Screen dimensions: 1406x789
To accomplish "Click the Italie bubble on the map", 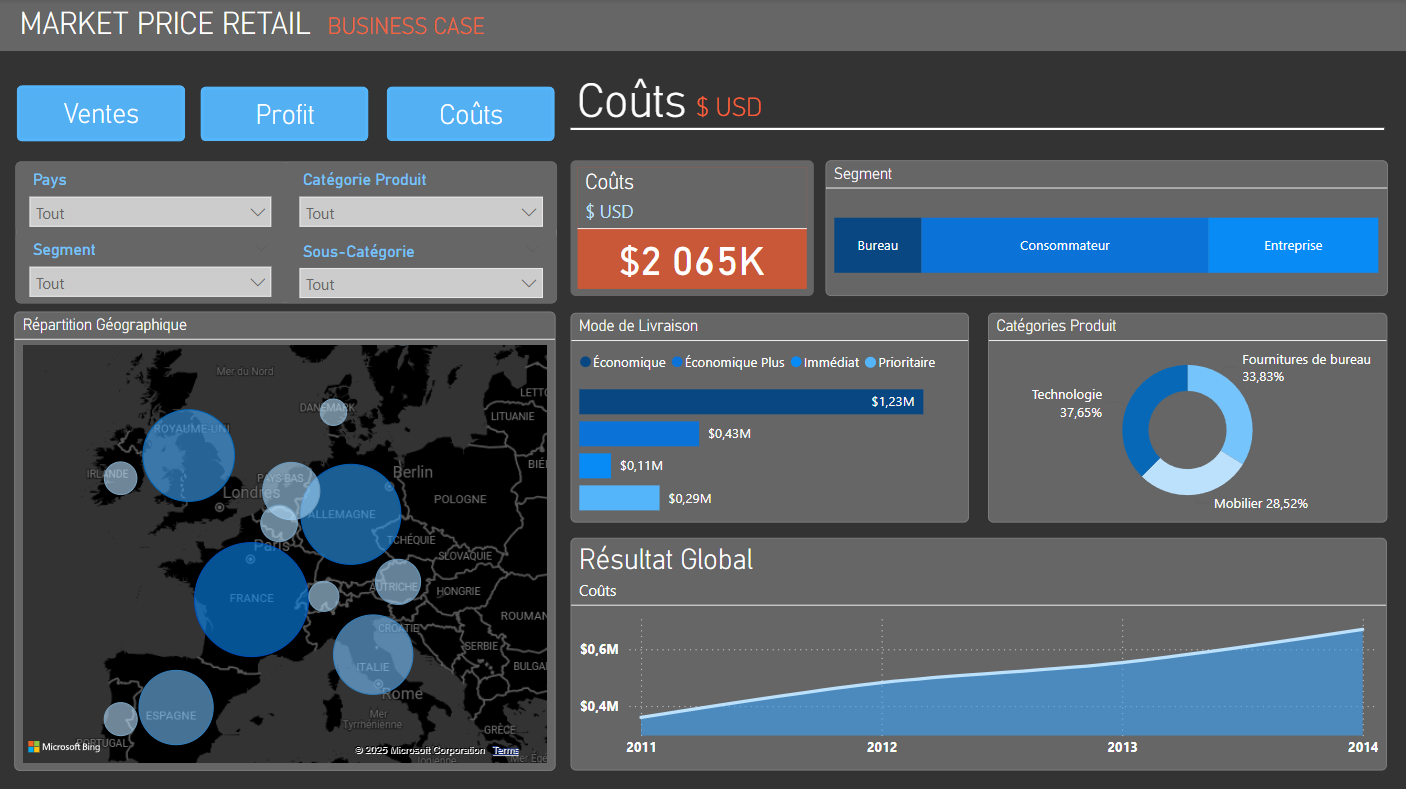I will point(373,655).
